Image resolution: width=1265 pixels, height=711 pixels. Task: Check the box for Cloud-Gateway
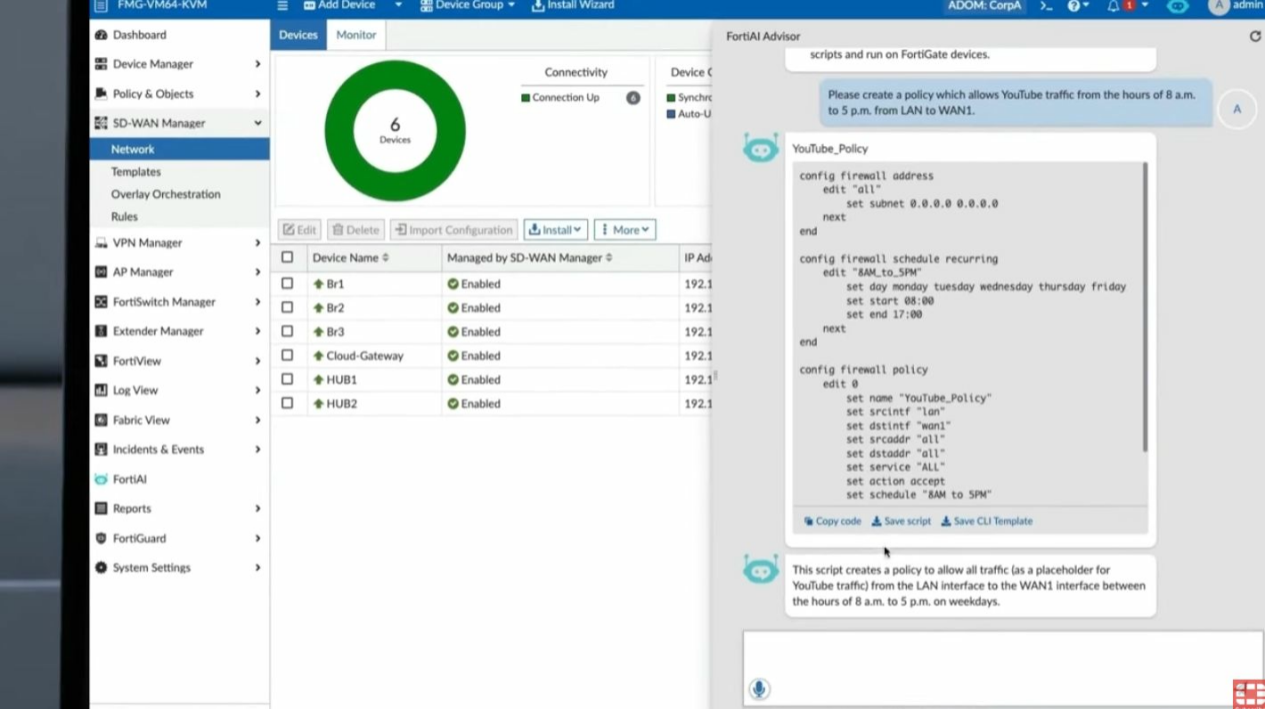coord(287,356)
